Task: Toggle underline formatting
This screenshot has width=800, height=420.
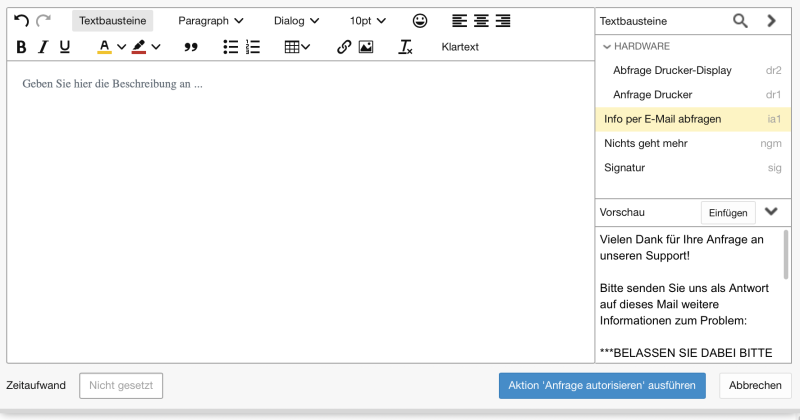Action: click(x=65, y=47)
